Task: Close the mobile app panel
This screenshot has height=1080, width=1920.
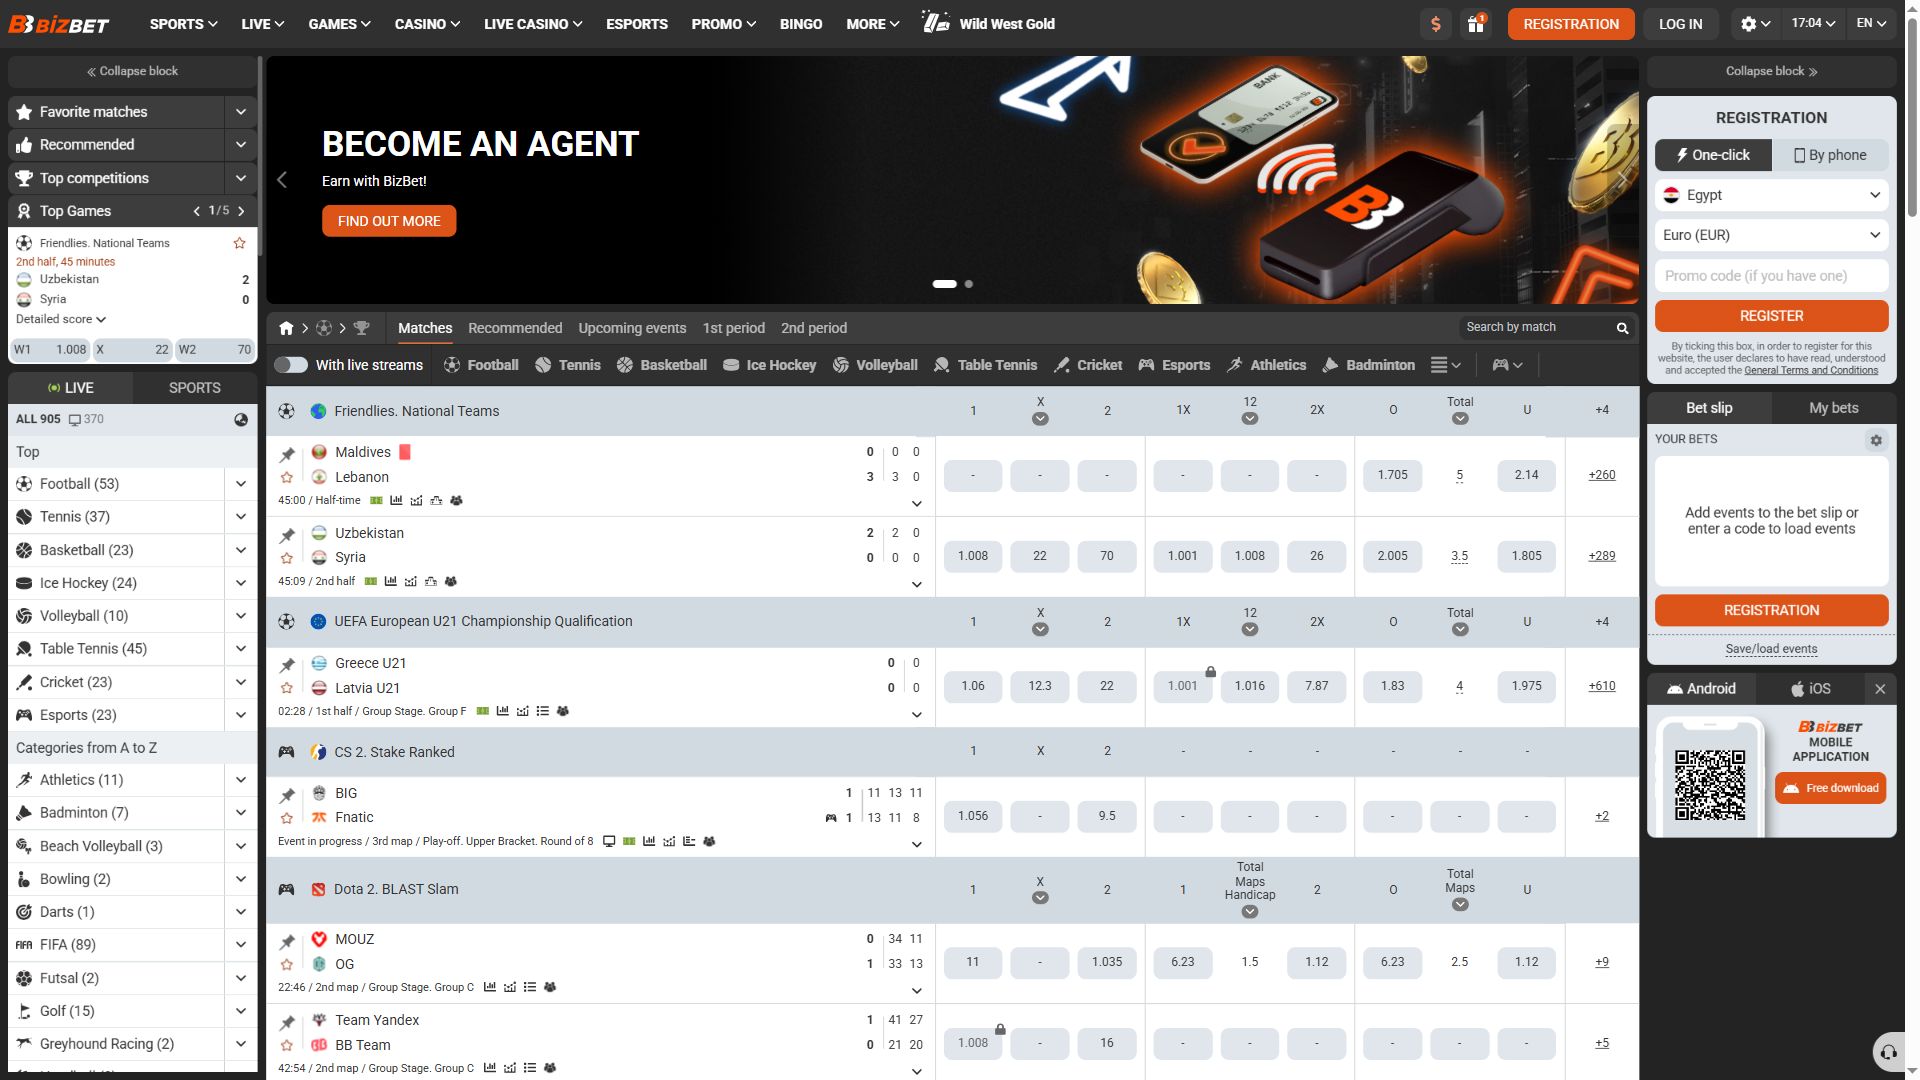Action: tap(1880, 689)
